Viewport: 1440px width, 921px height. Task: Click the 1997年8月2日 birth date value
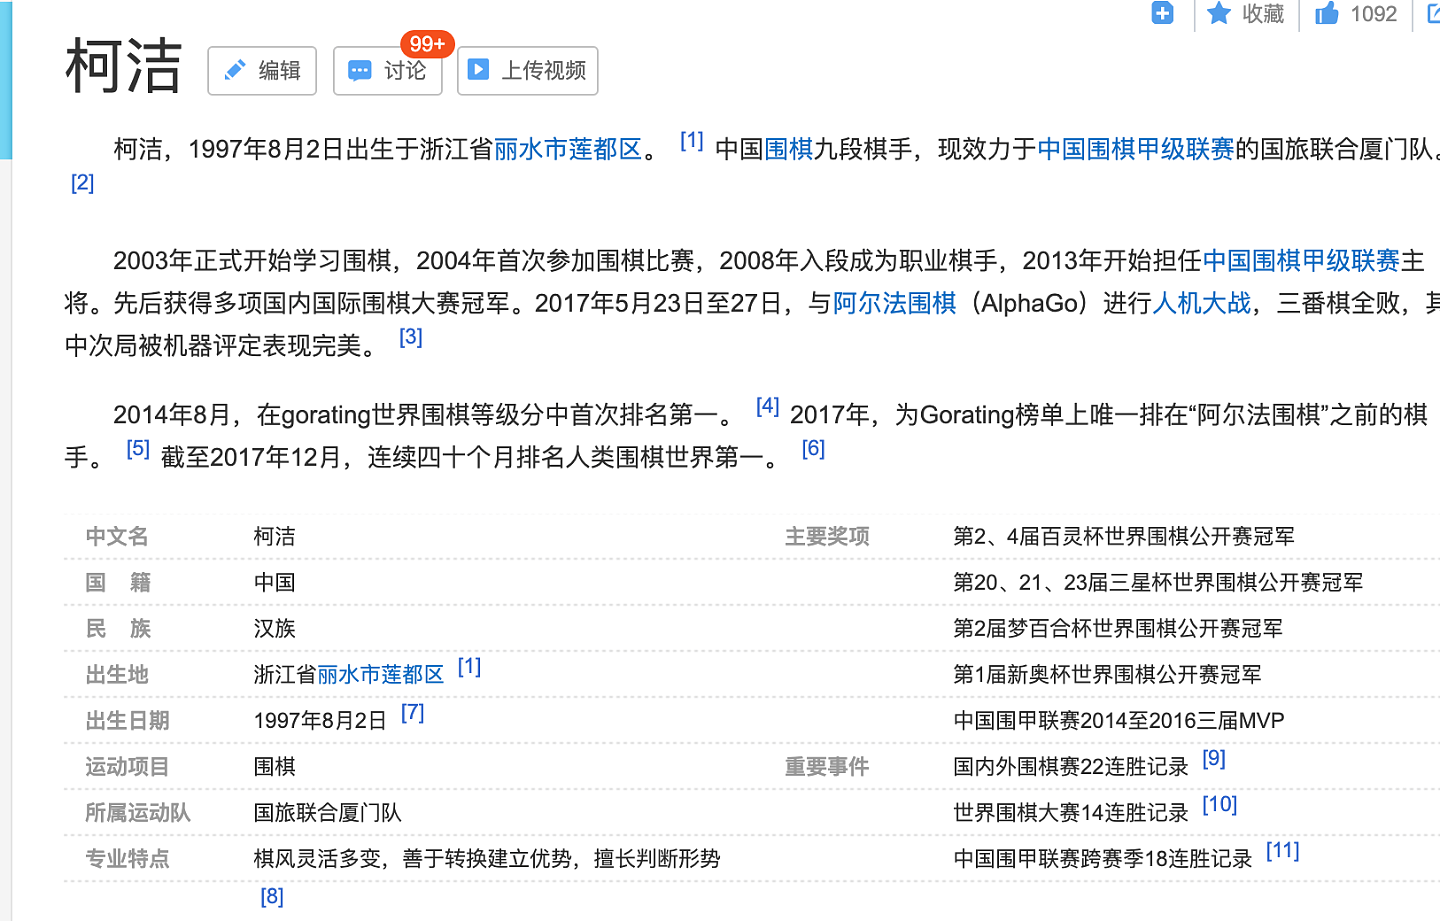[320, 721]
